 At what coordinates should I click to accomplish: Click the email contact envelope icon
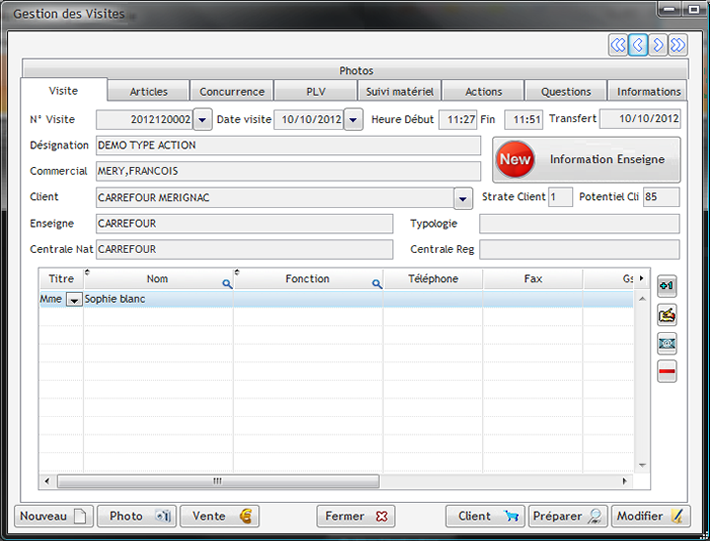(x=667, y=344)
